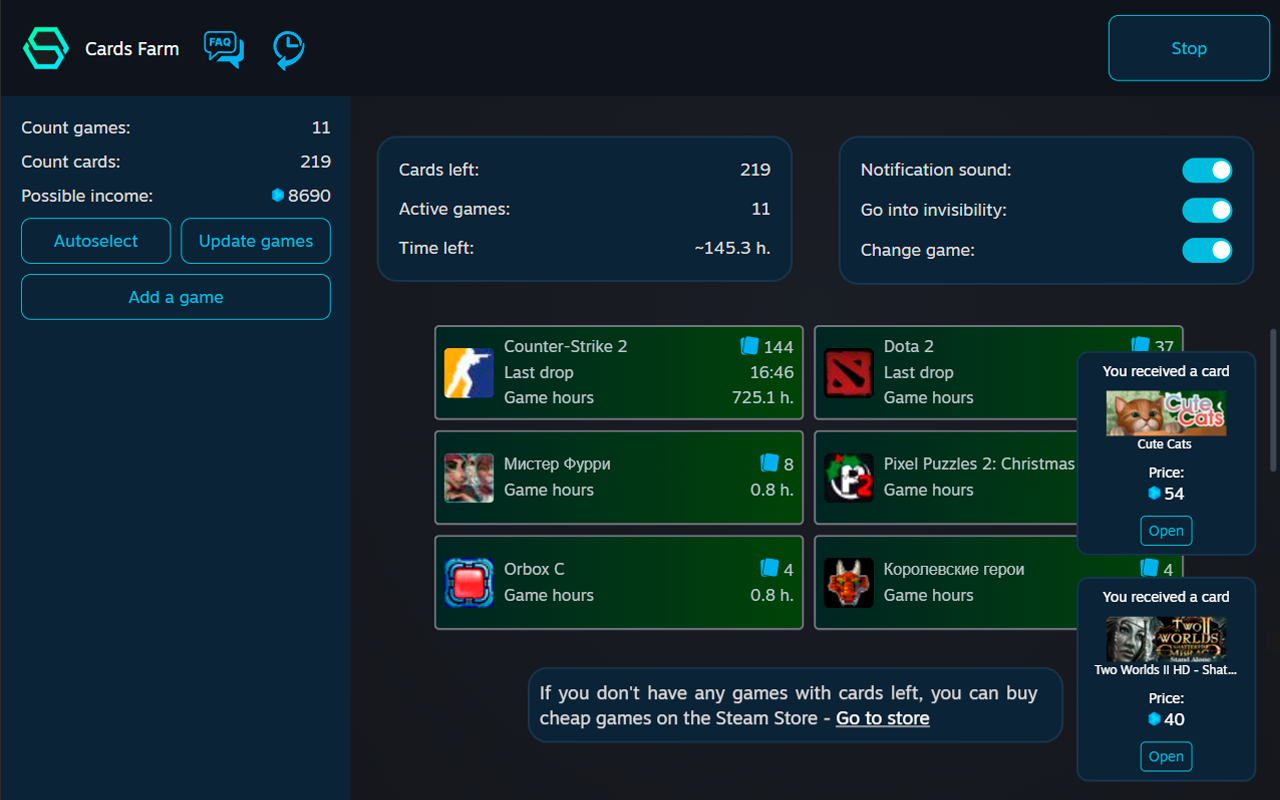Click the Count games label in sidebar
Viewport: 1280px width, 800px height.
click(76, 128)
